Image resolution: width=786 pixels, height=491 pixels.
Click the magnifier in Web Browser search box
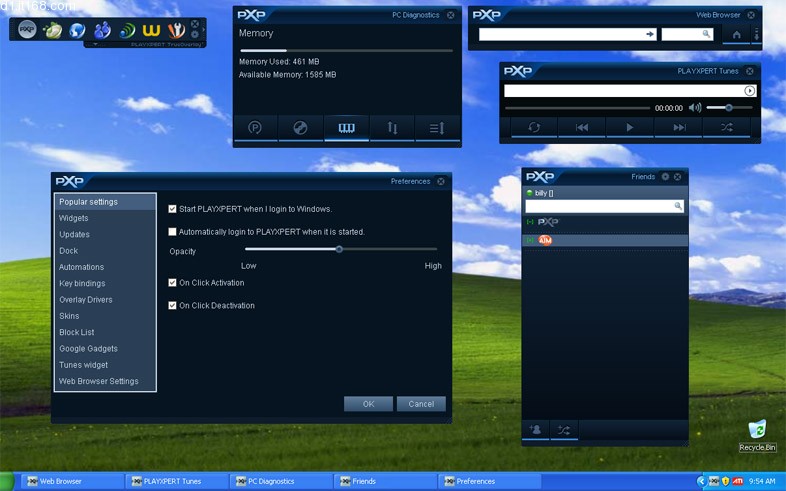(x=706, y=34)
